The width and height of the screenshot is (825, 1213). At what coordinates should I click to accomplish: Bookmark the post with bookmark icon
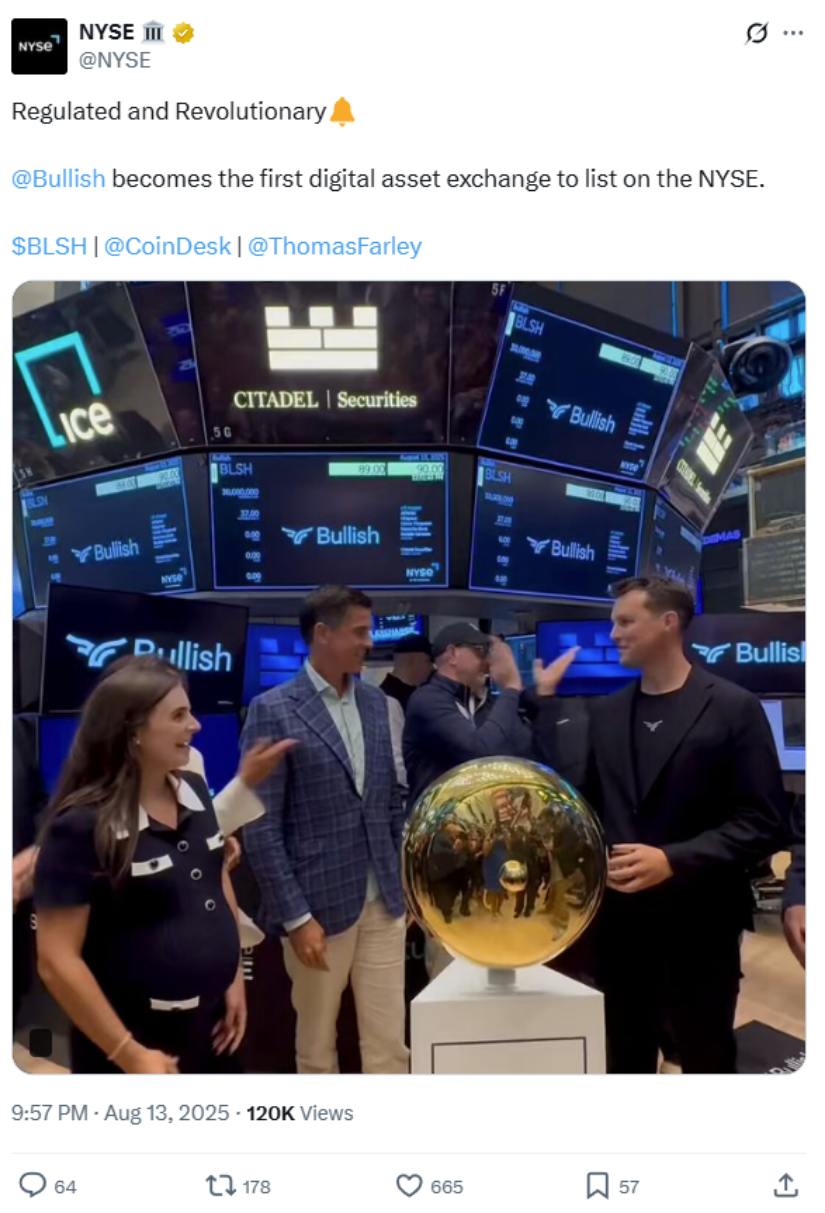click(597, 1185)
